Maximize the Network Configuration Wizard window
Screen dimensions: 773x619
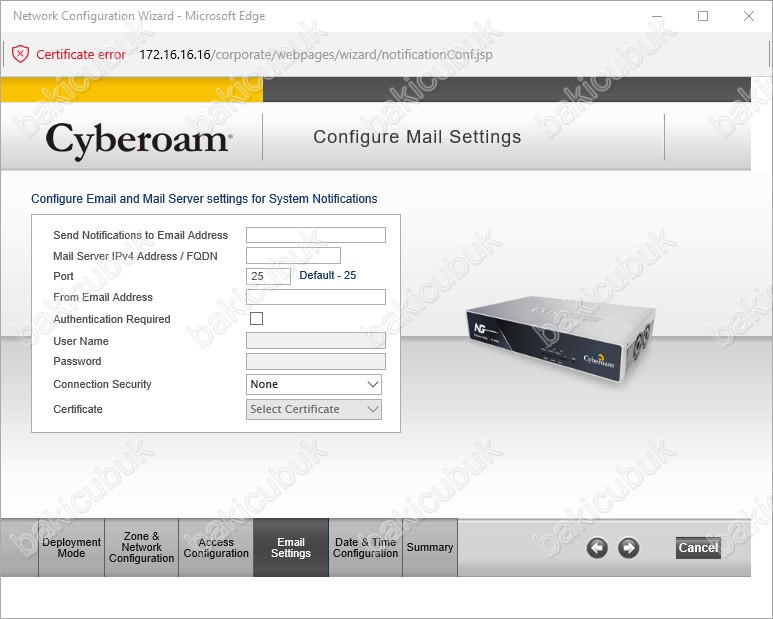703,16
